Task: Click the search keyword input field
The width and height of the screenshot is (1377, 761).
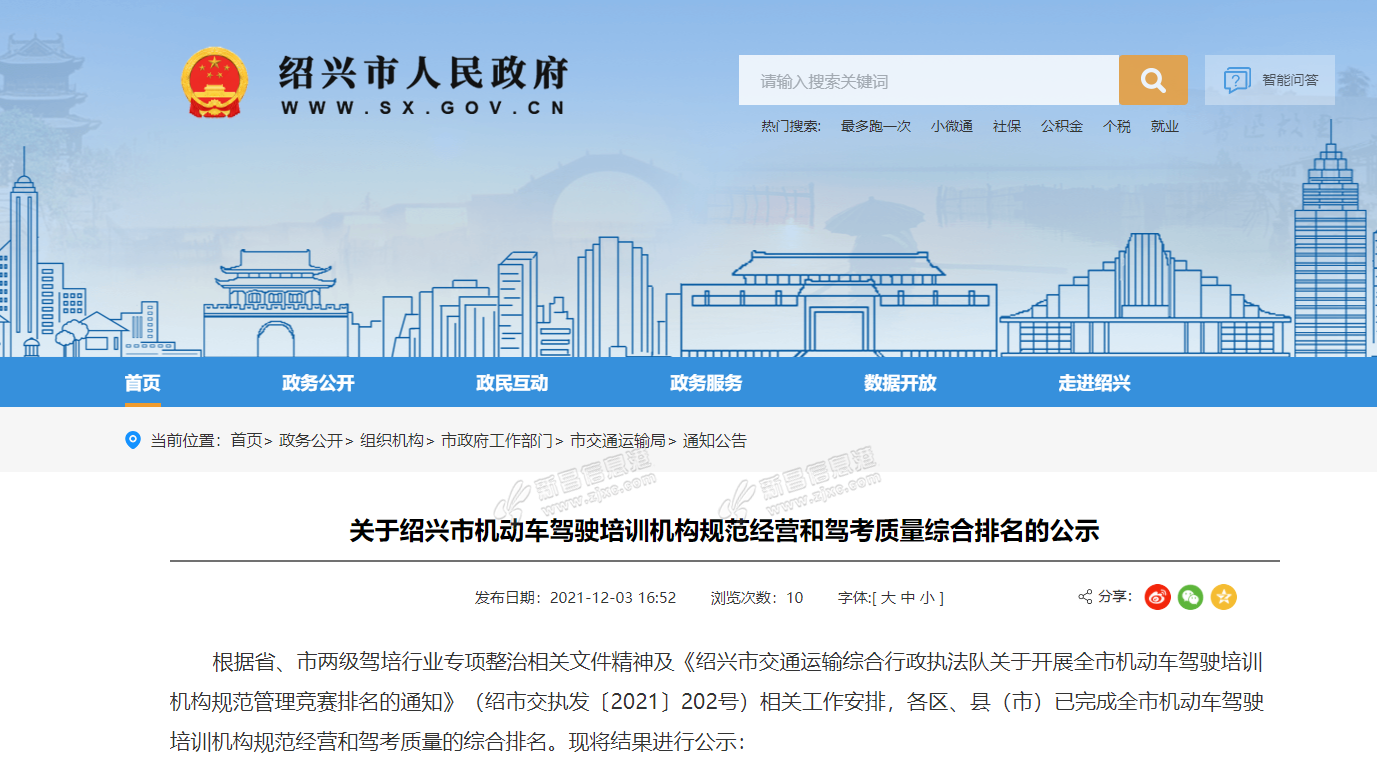Action: click(x=928, y=81)
